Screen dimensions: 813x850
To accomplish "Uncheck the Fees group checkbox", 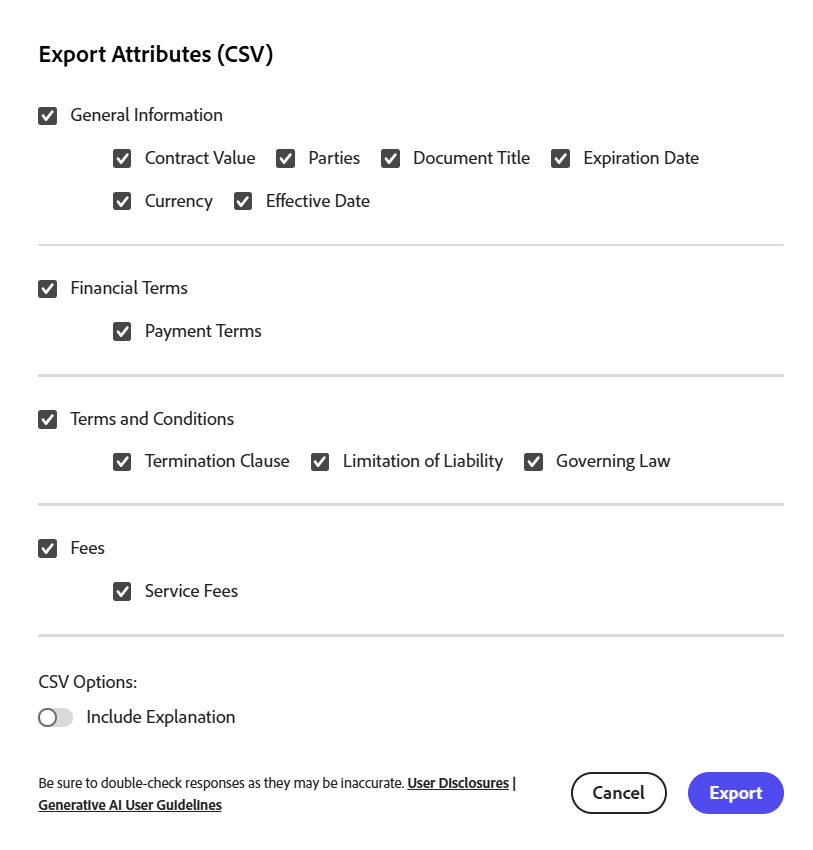I will (x=48, y=549).
